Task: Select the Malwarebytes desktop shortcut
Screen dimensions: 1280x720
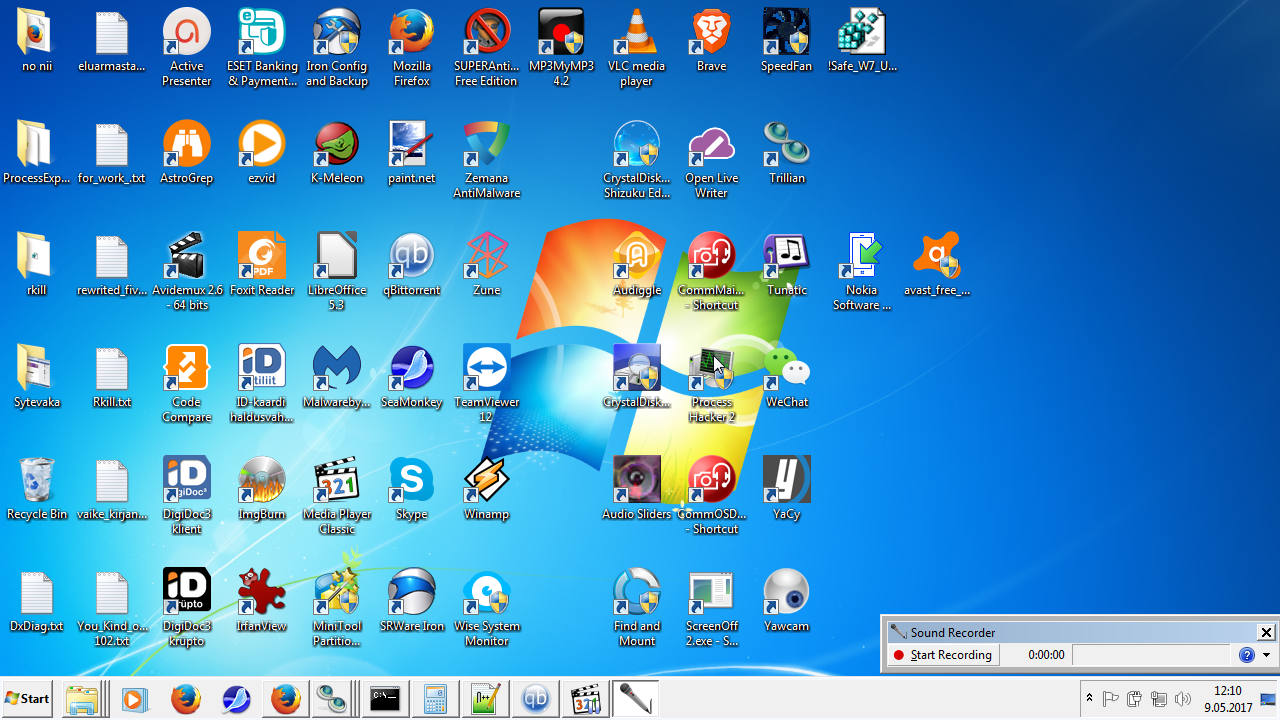Action: [337, 377]
